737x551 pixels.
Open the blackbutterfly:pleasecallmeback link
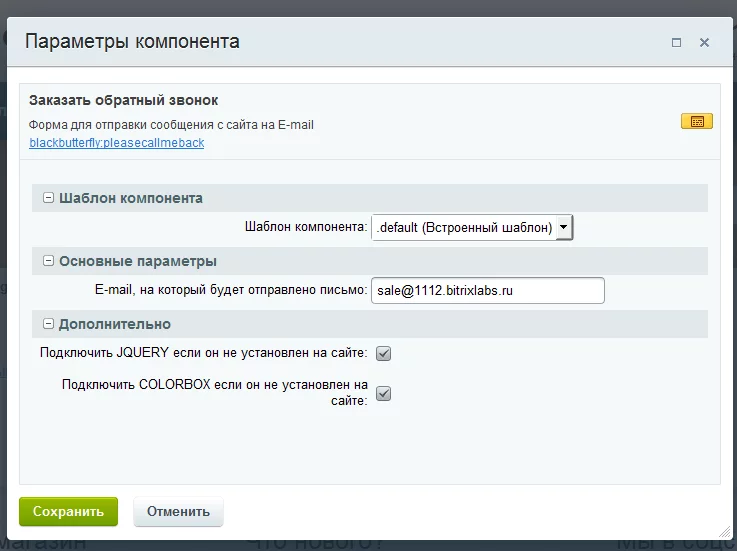coord(117,143)
